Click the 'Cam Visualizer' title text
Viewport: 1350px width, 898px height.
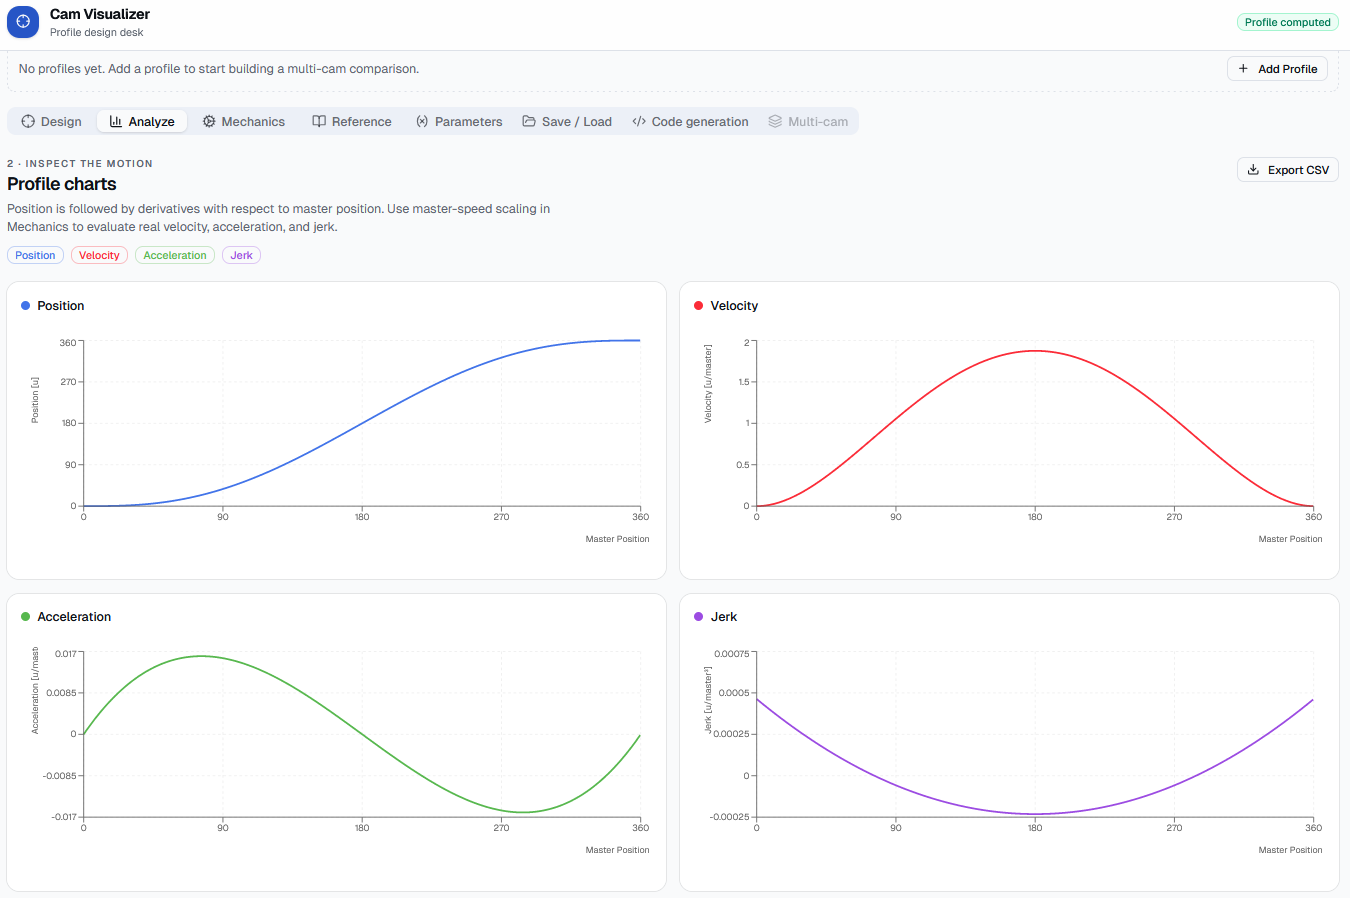pyautogui.click(x=100, y=14)
